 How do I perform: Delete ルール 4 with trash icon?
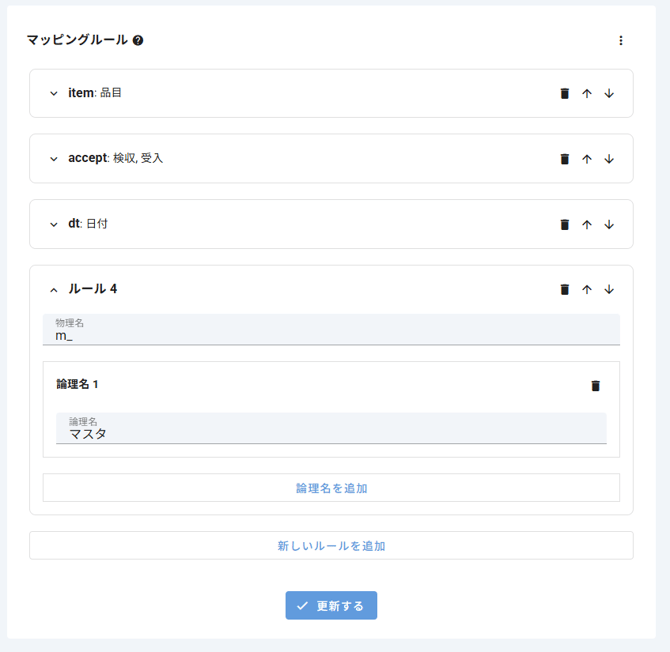[x=564, y=290]
